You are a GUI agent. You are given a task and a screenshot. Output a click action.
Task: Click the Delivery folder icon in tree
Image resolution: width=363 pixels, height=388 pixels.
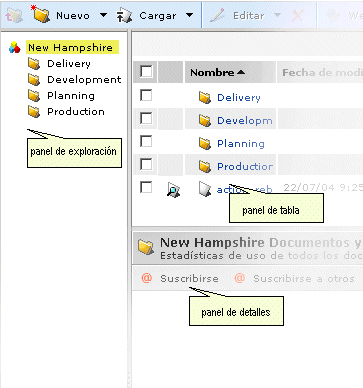[34, 63]
